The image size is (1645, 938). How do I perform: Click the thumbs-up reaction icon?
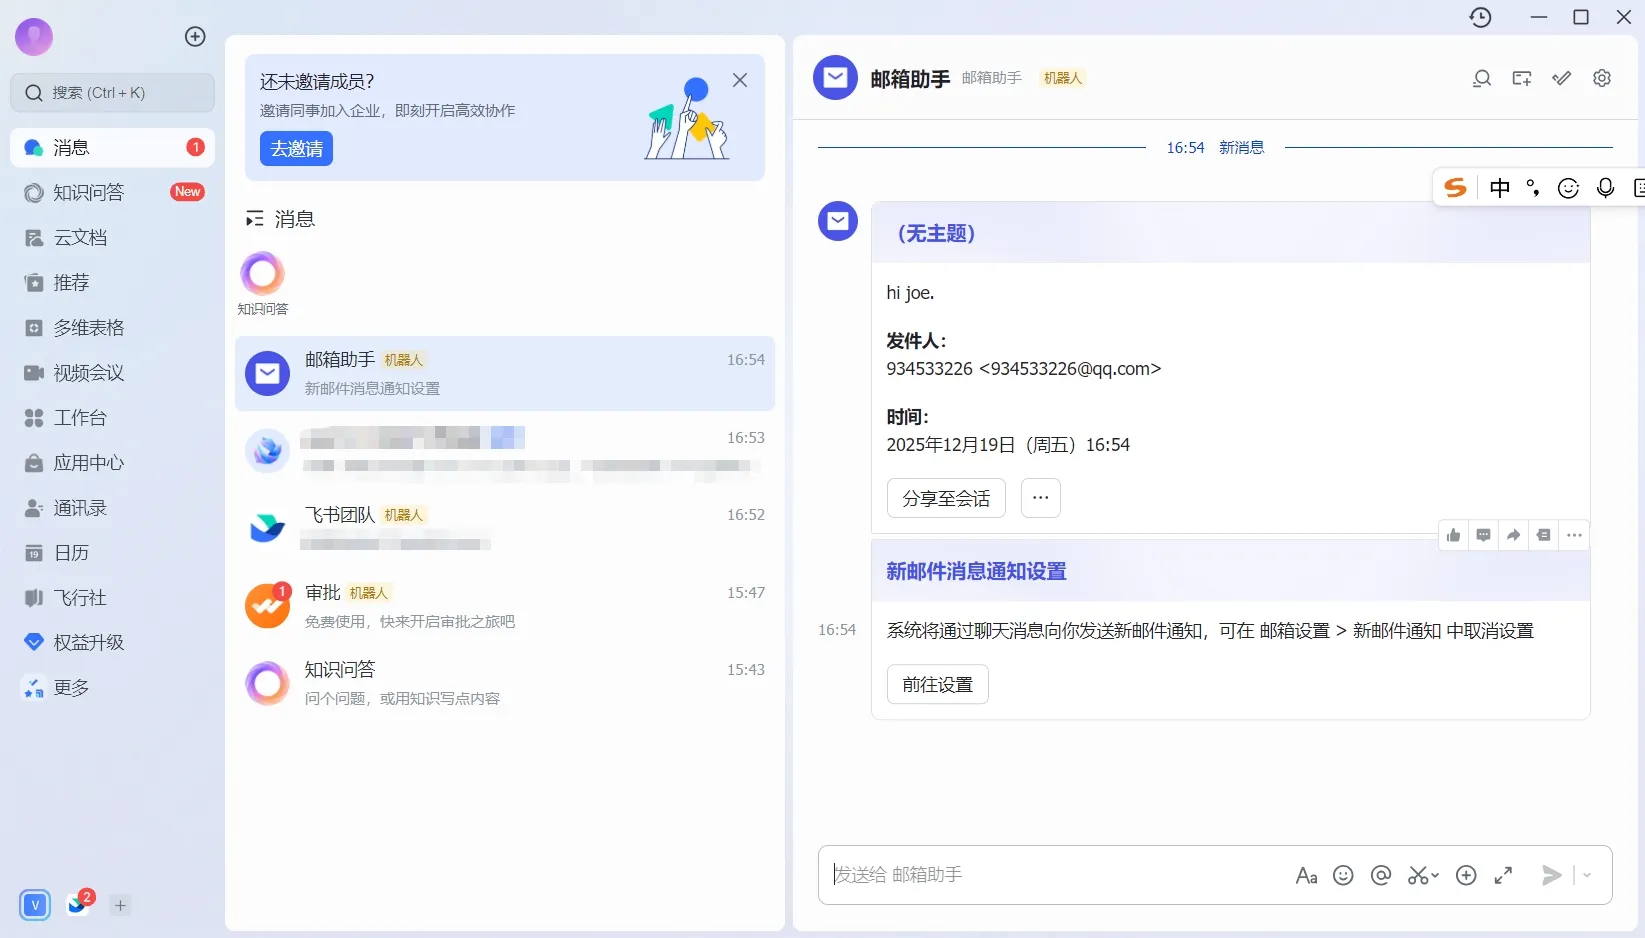(x=1453, y=535)
